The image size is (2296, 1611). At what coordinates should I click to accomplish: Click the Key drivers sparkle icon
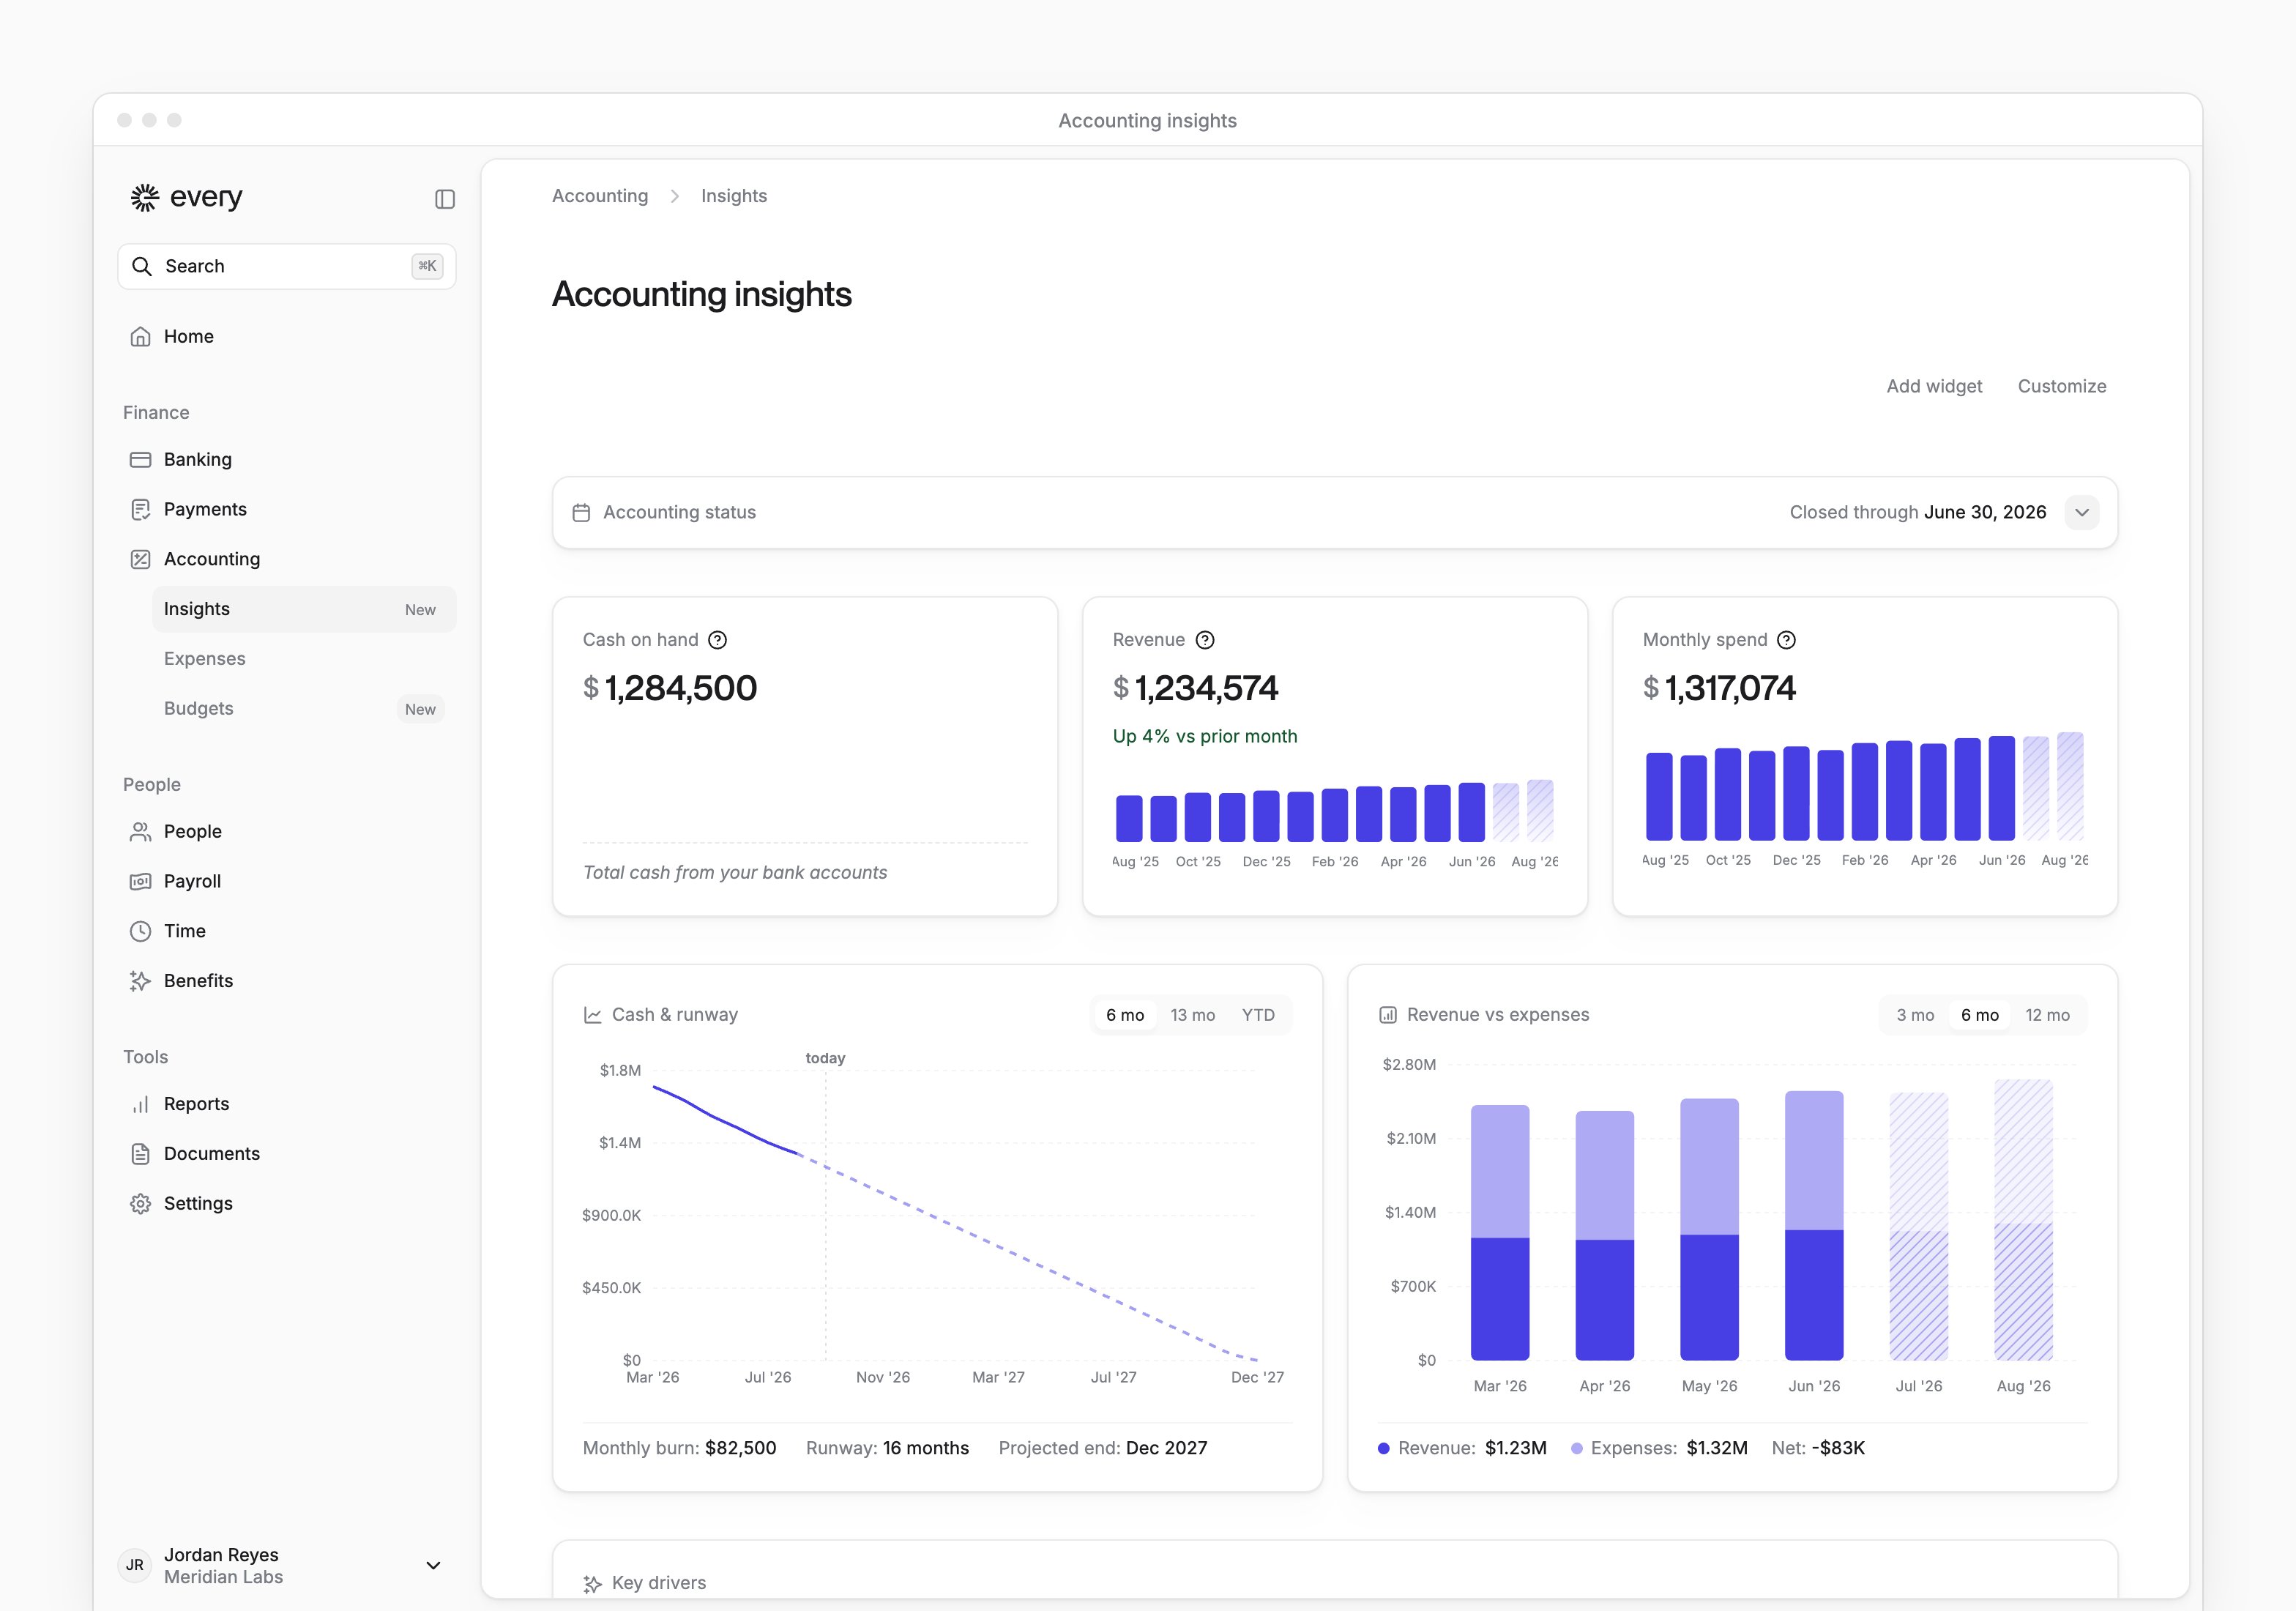592,1584
